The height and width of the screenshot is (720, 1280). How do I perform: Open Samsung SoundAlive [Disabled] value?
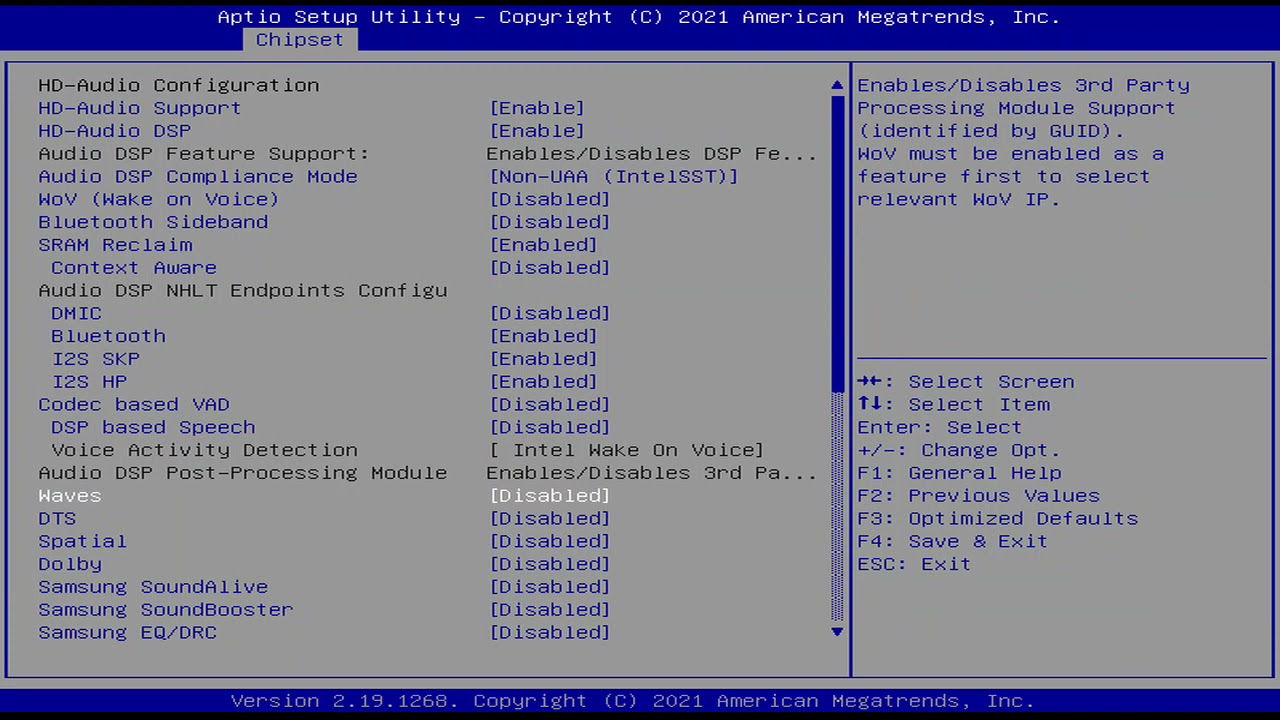point(550,587)
